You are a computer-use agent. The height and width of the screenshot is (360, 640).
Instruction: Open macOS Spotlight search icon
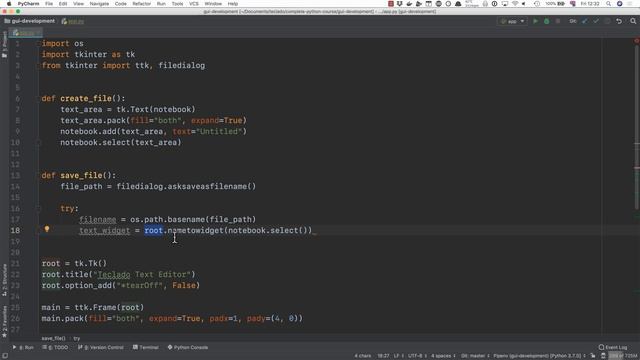[x=609, y=4]
